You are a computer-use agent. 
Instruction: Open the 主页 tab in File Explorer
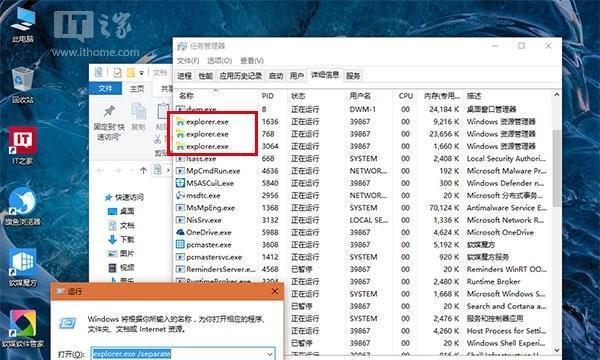point(137,88)
